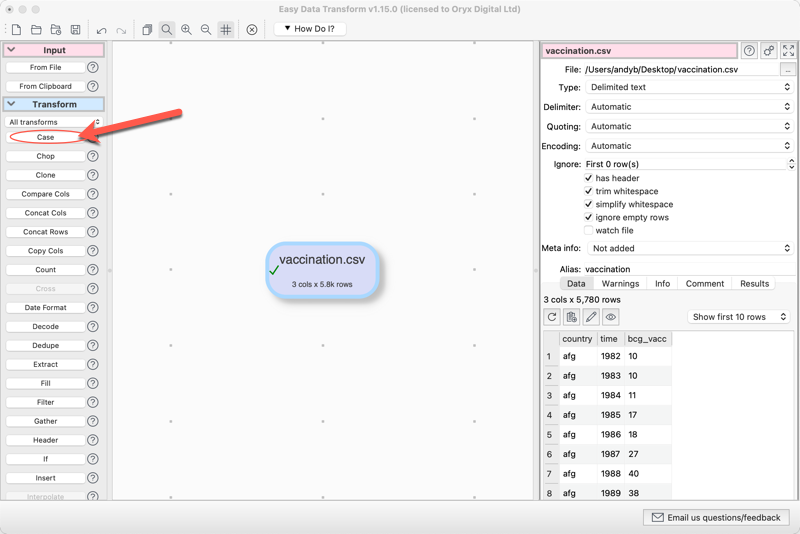Click the 'From File' input button
Image resolution: width=800 pixels, height=534 pixels.
pyautogui.click(x=45, y=67)
